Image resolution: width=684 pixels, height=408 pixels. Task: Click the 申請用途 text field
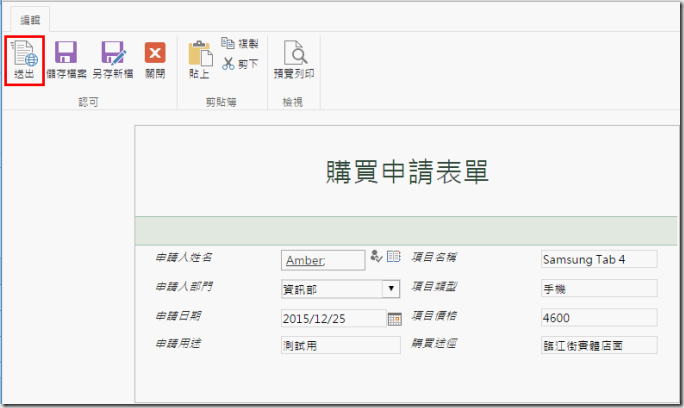point(340,346)
